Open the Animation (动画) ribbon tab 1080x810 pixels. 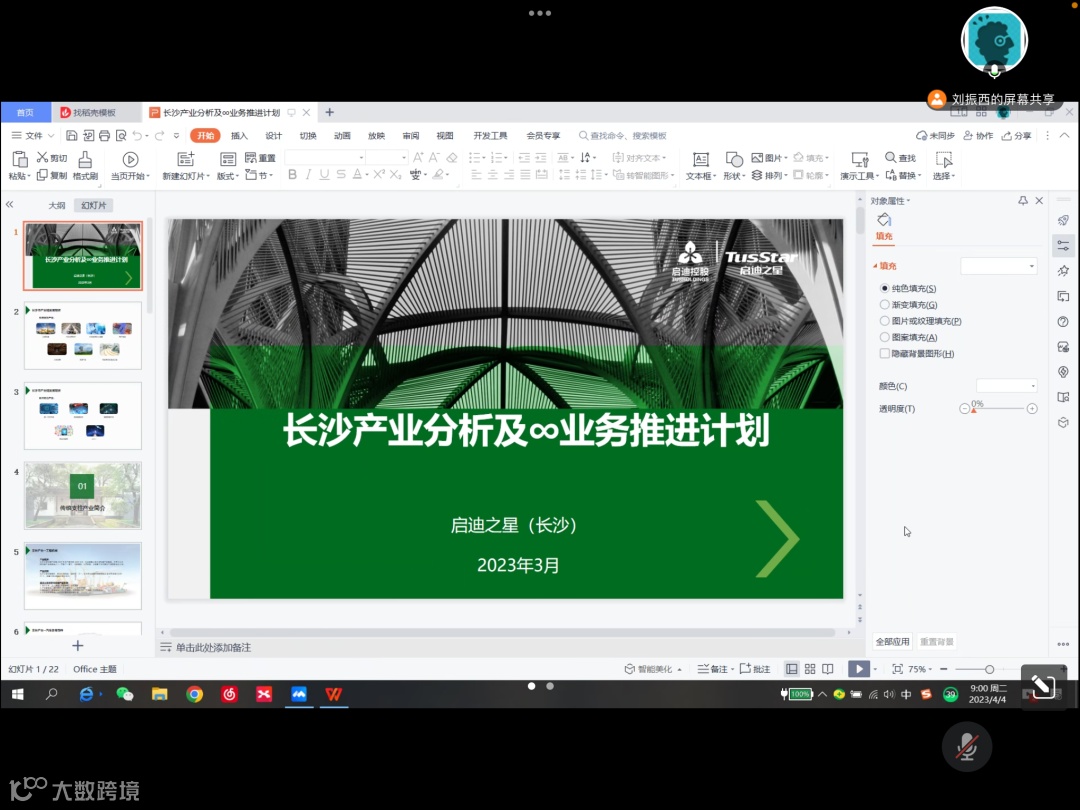click(x=342, y=136)
